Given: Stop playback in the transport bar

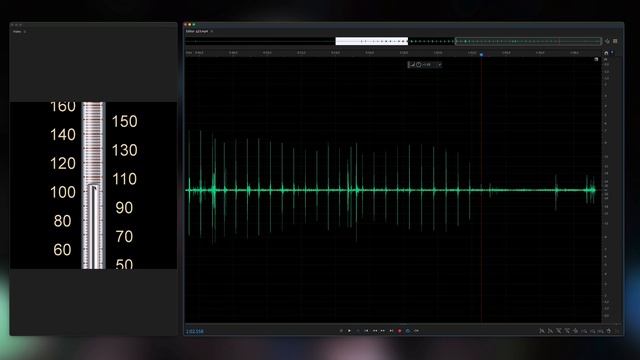Looking at the screenshot, I should [x=341, y=331].
